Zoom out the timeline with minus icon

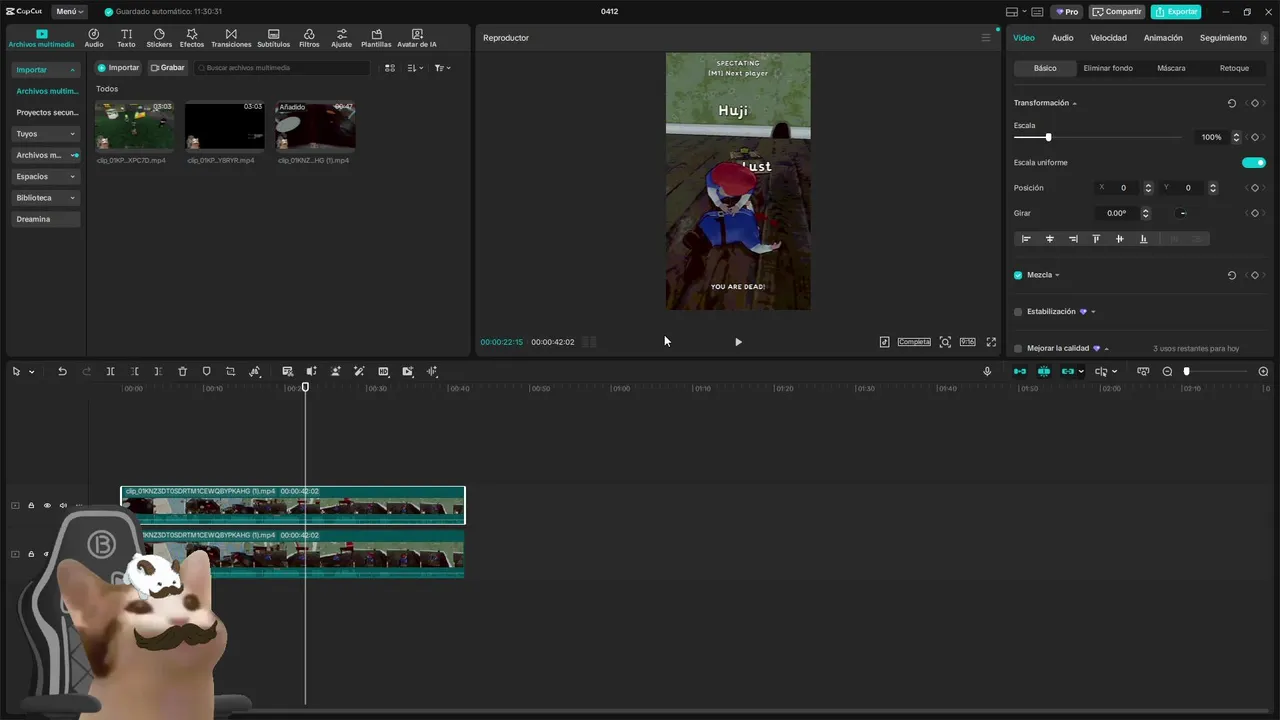[1167, 371]
